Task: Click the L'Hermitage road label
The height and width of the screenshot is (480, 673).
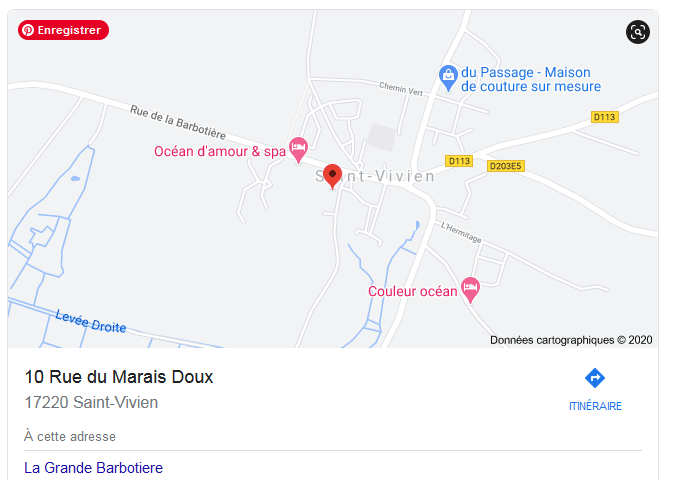Action: tap(461, 232)
